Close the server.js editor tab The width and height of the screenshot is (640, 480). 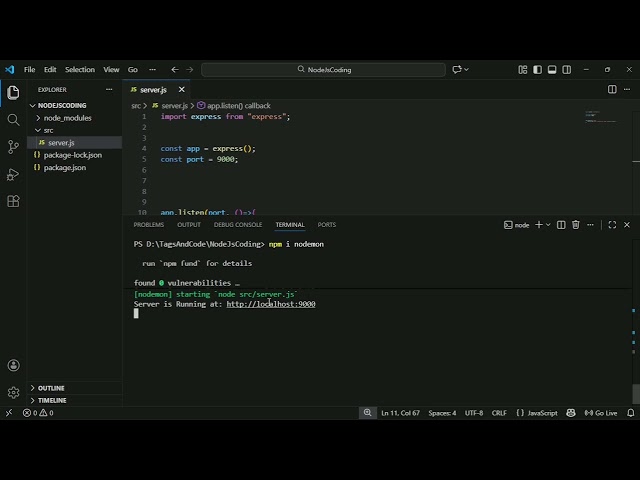click(182, 89)
